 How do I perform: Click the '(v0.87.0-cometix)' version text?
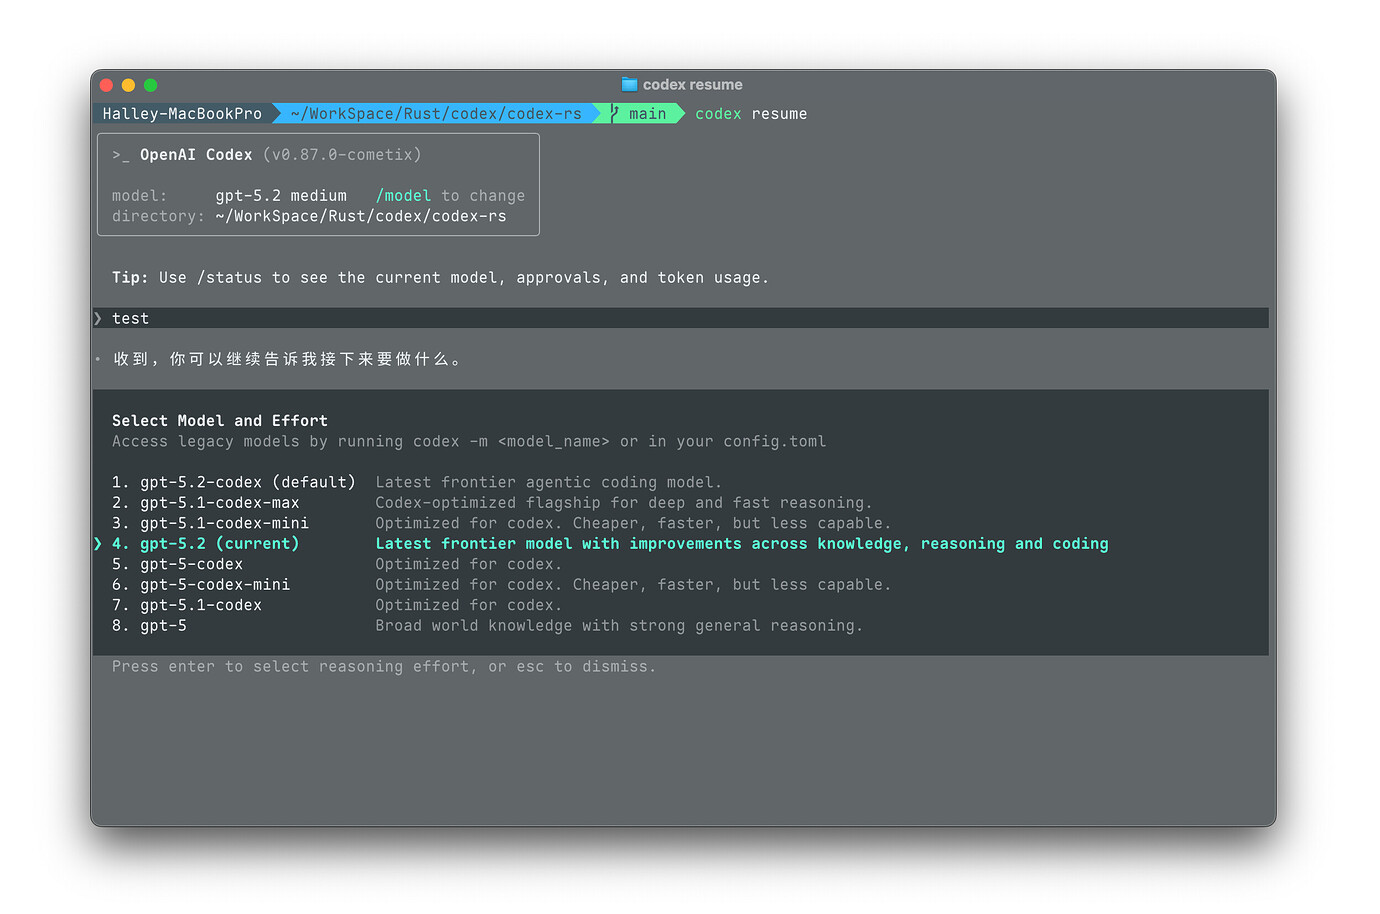point(342,155)
